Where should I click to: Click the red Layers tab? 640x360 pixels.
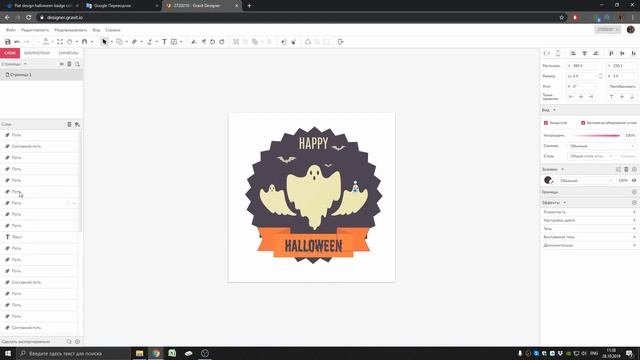point(10,53)
